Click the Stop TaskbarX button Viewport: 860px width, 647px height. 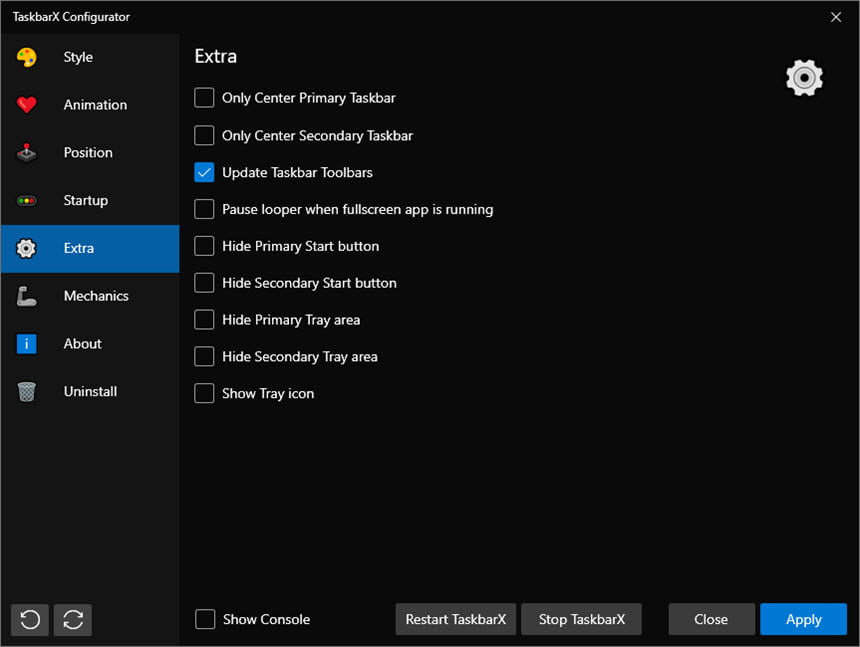[581, 620]
